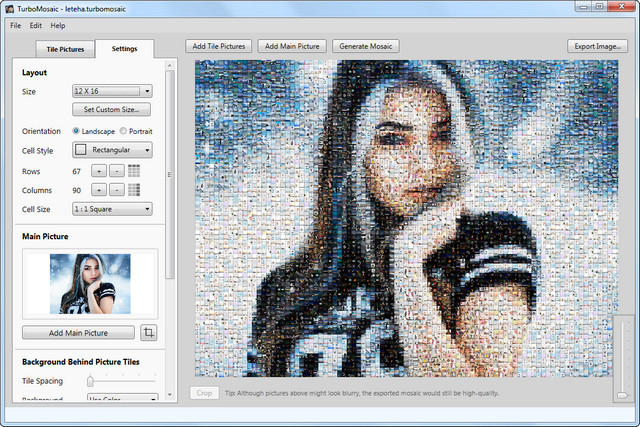Click the grid icon next to Columns

coord(134,190)
